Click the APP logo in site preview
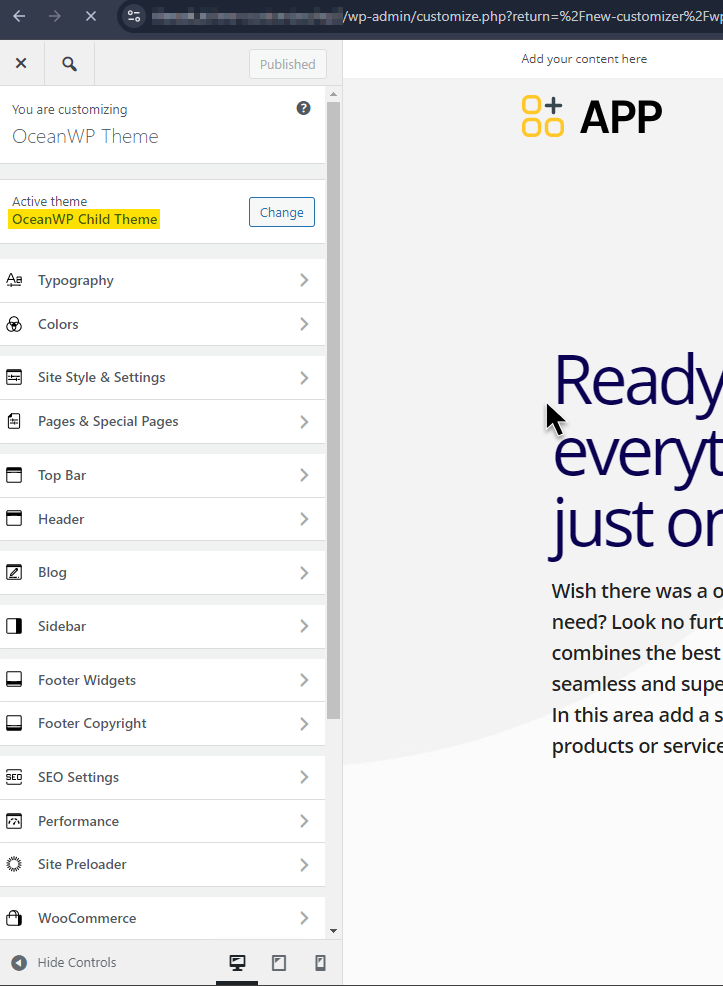The height and width of the screenshot is (986, 723). tap(592, 117)
